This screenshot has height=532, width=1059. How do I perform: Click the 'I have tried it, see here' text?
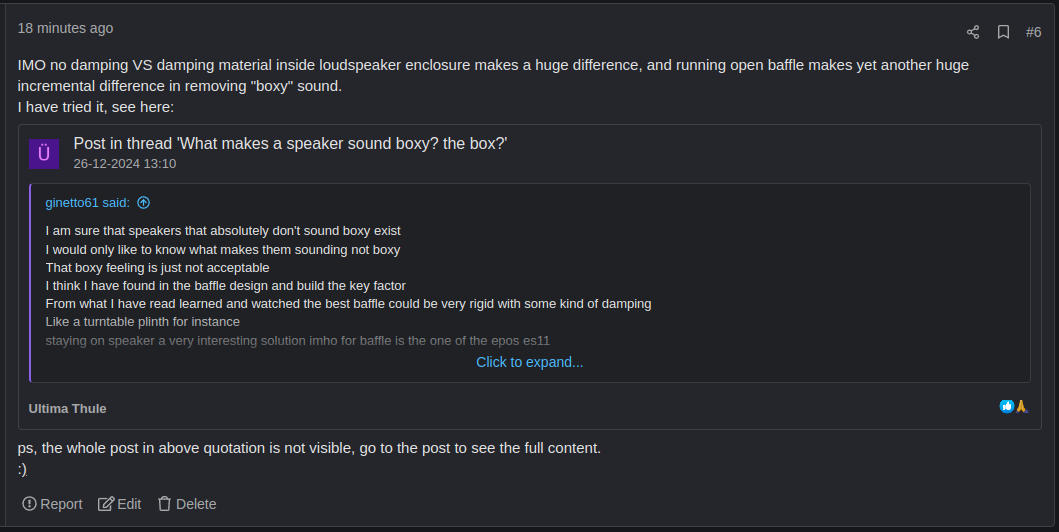(x=96, y=107)
